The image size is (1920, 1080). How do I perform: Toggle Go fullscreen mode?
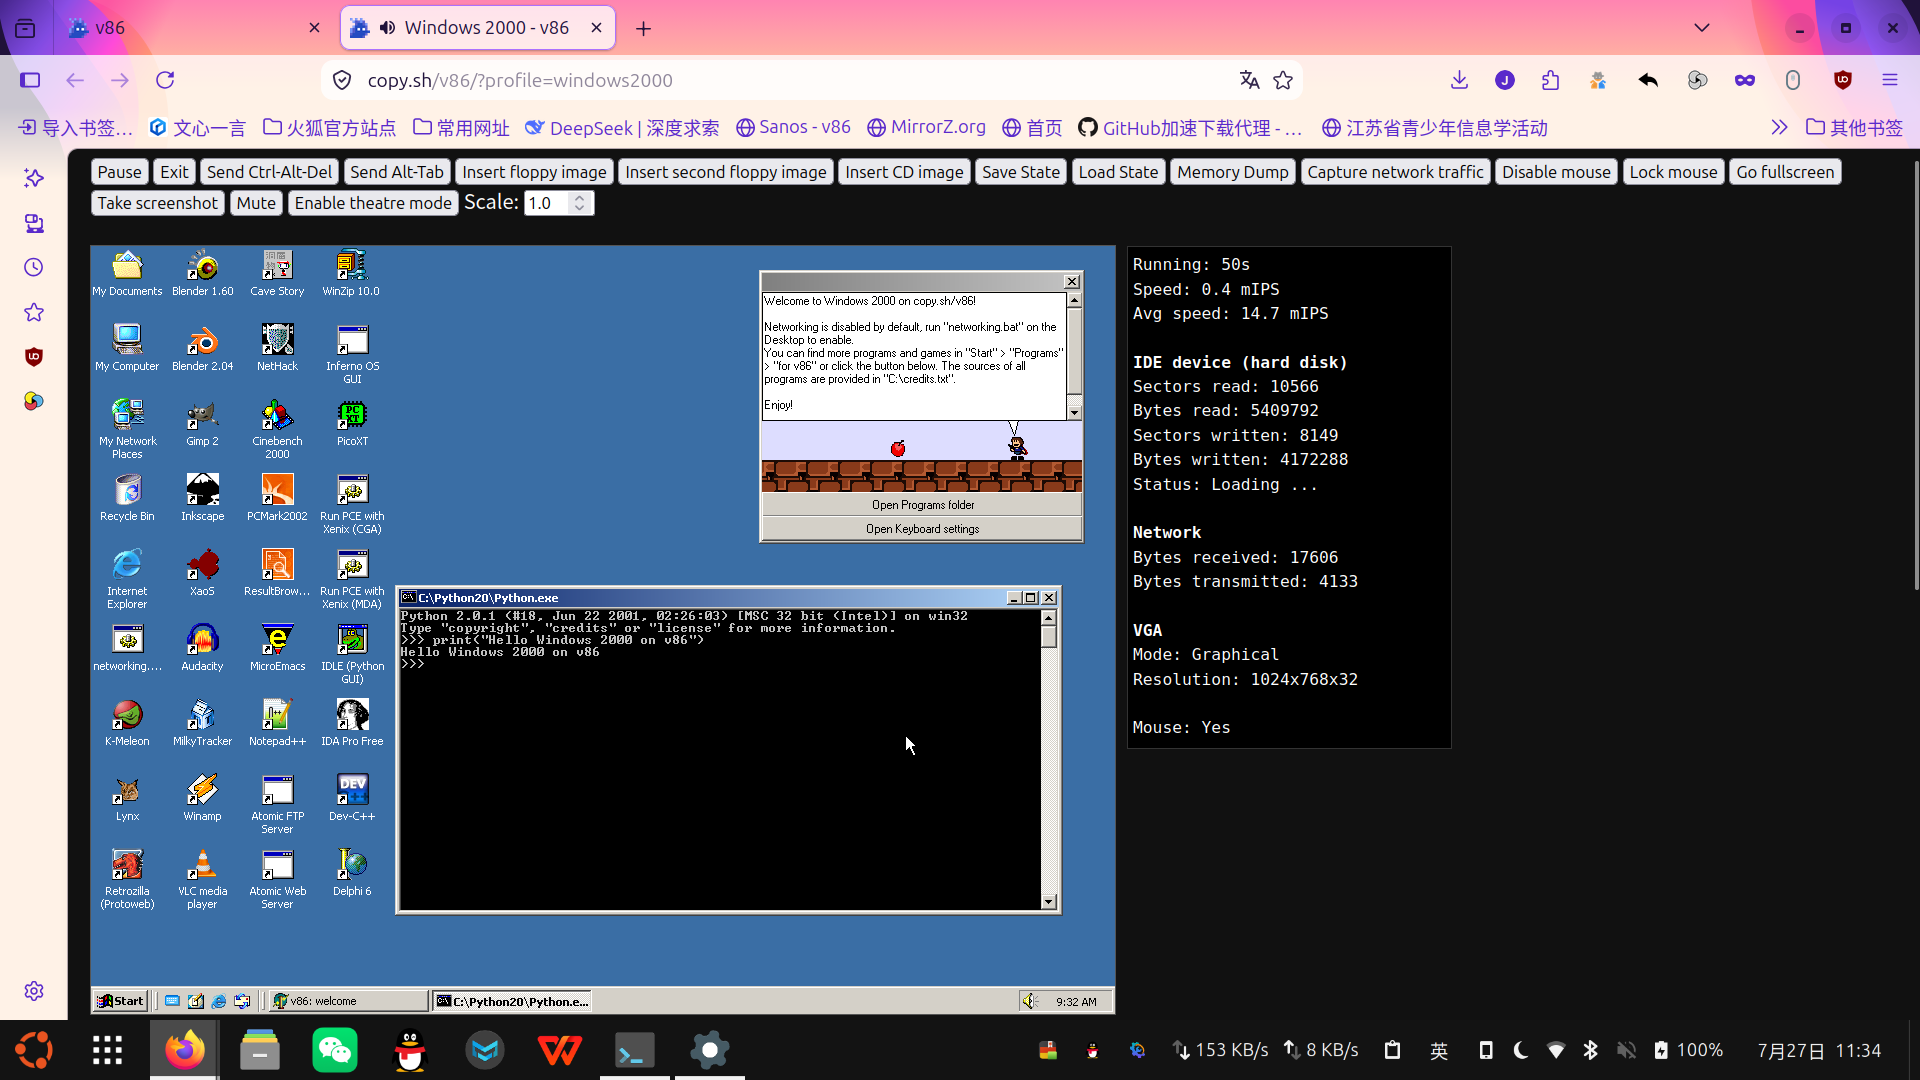[1785, 172]
